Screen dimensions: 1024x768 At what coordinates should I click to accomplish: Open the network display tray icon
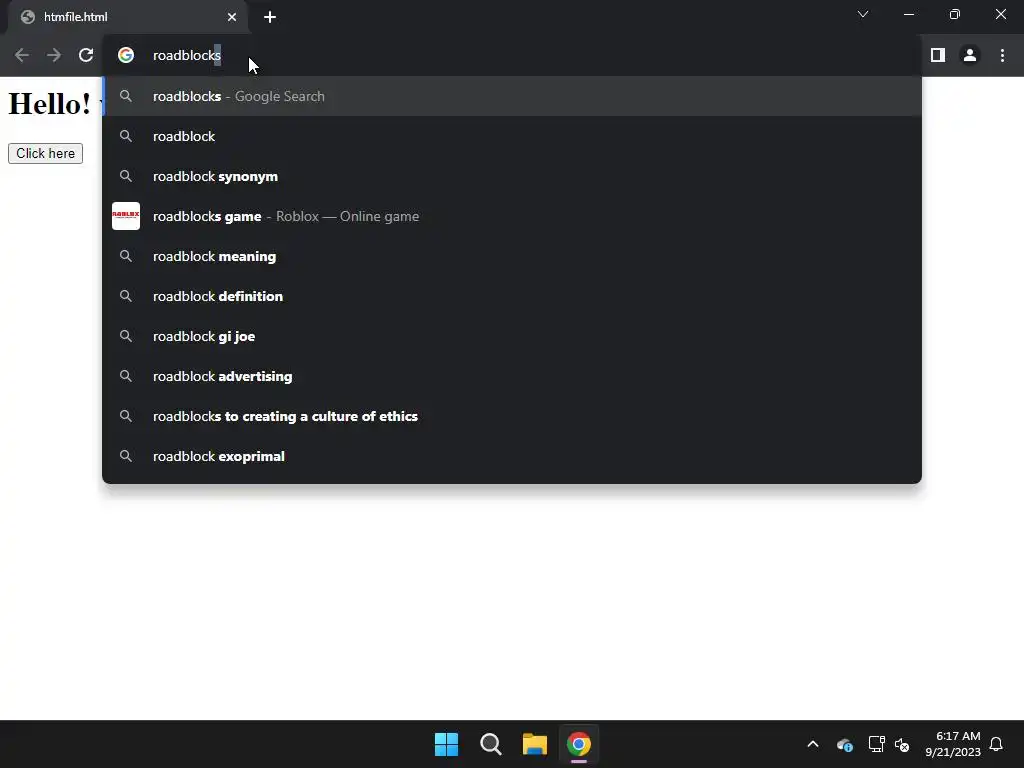pyautogui.click(x=876, y=744)
